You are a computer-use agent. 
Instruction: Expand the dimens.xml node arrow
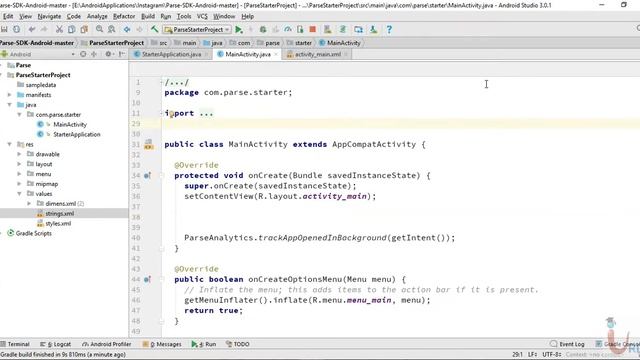29,203
